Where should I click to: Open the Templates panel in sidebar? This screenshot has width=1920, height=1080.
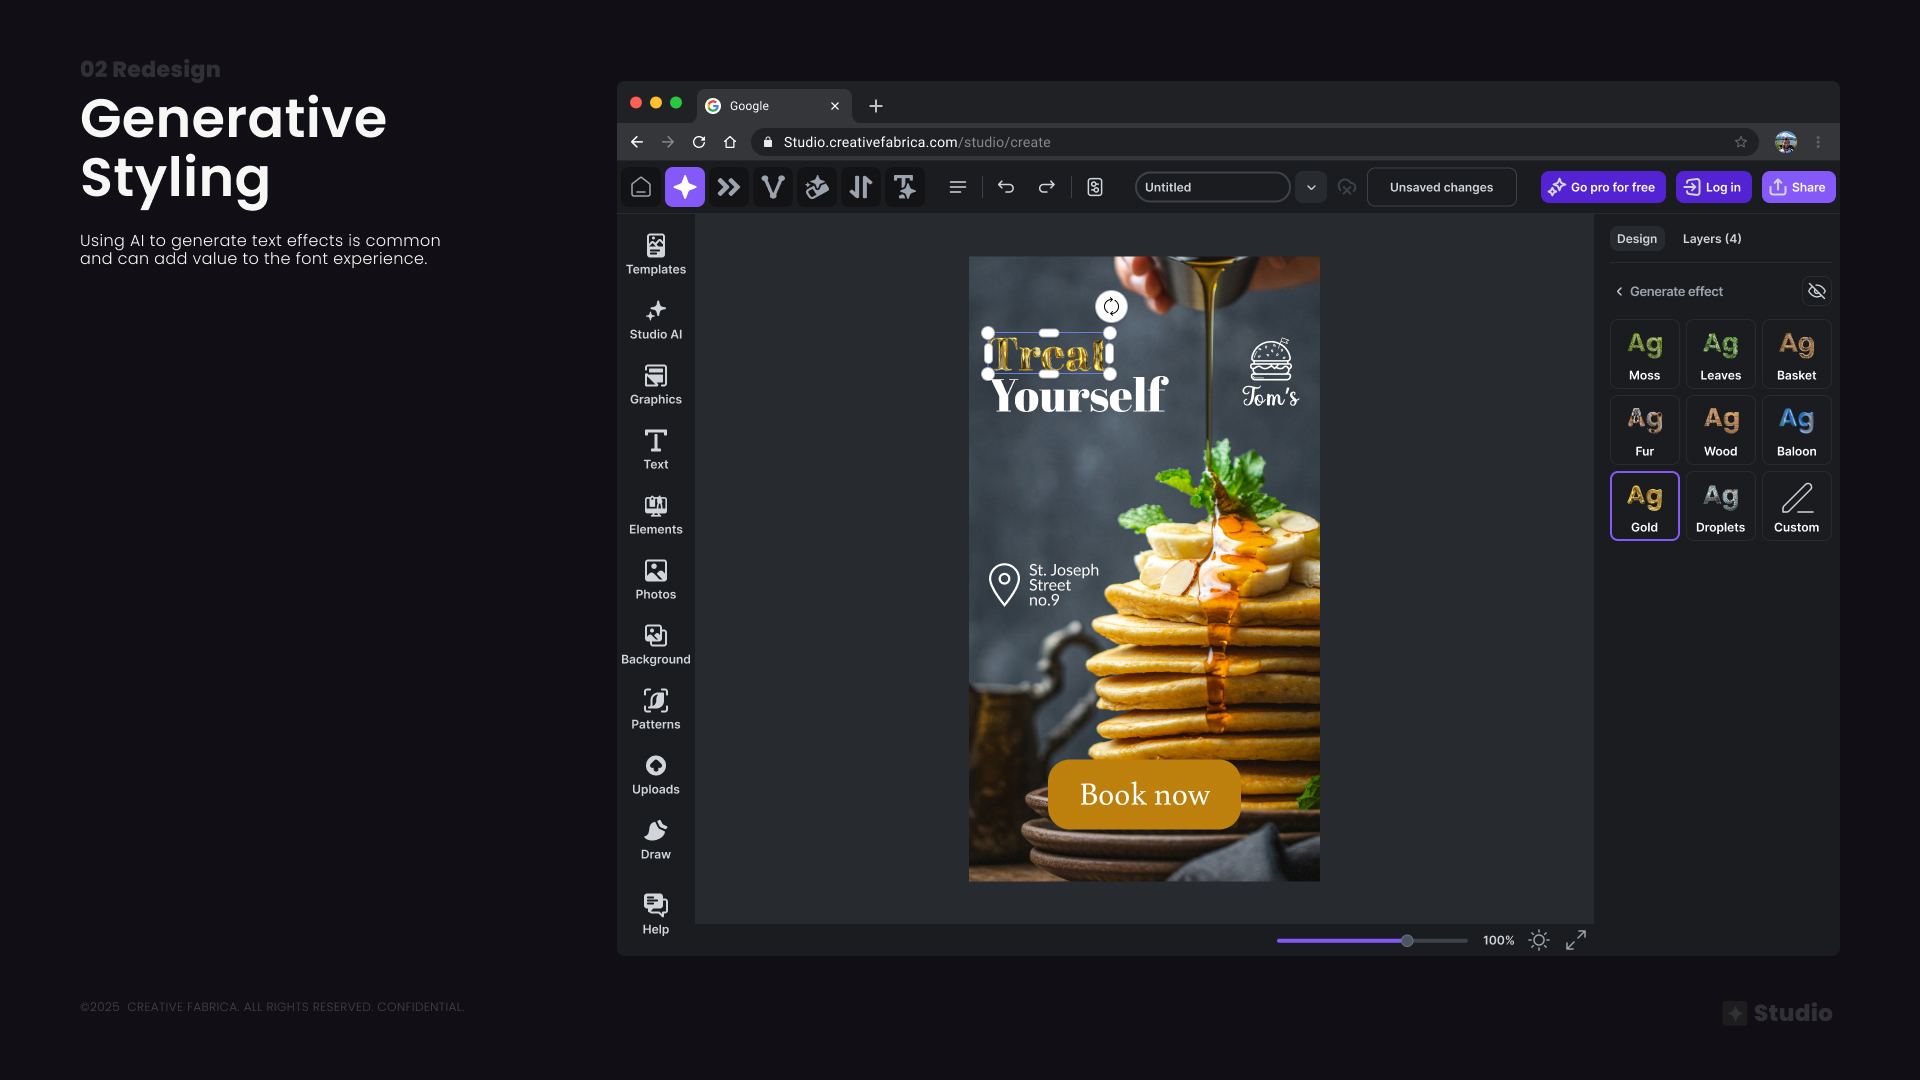(655, 254)
